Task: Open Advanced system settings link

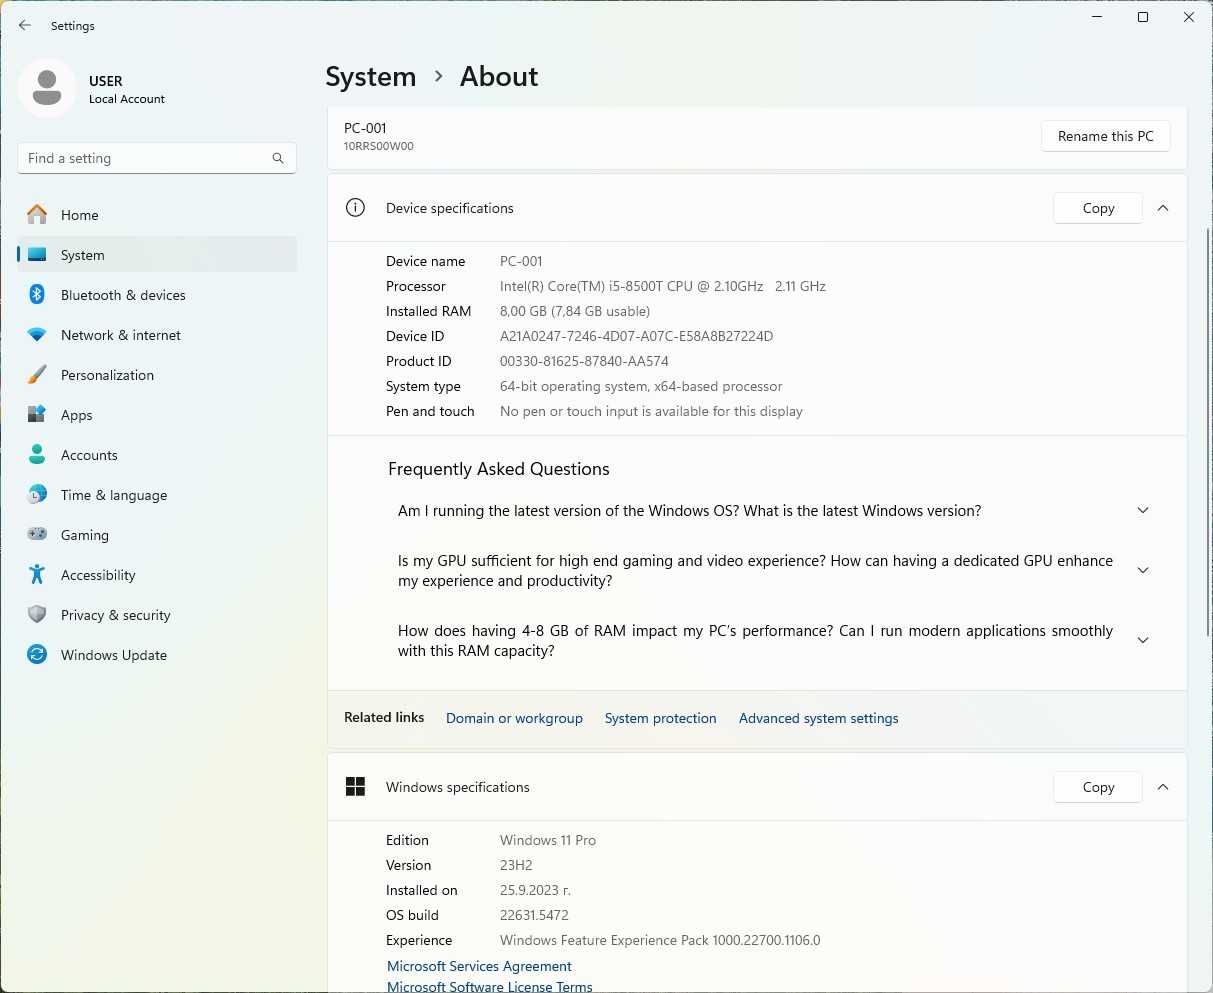Action: (x=818, y=718)
